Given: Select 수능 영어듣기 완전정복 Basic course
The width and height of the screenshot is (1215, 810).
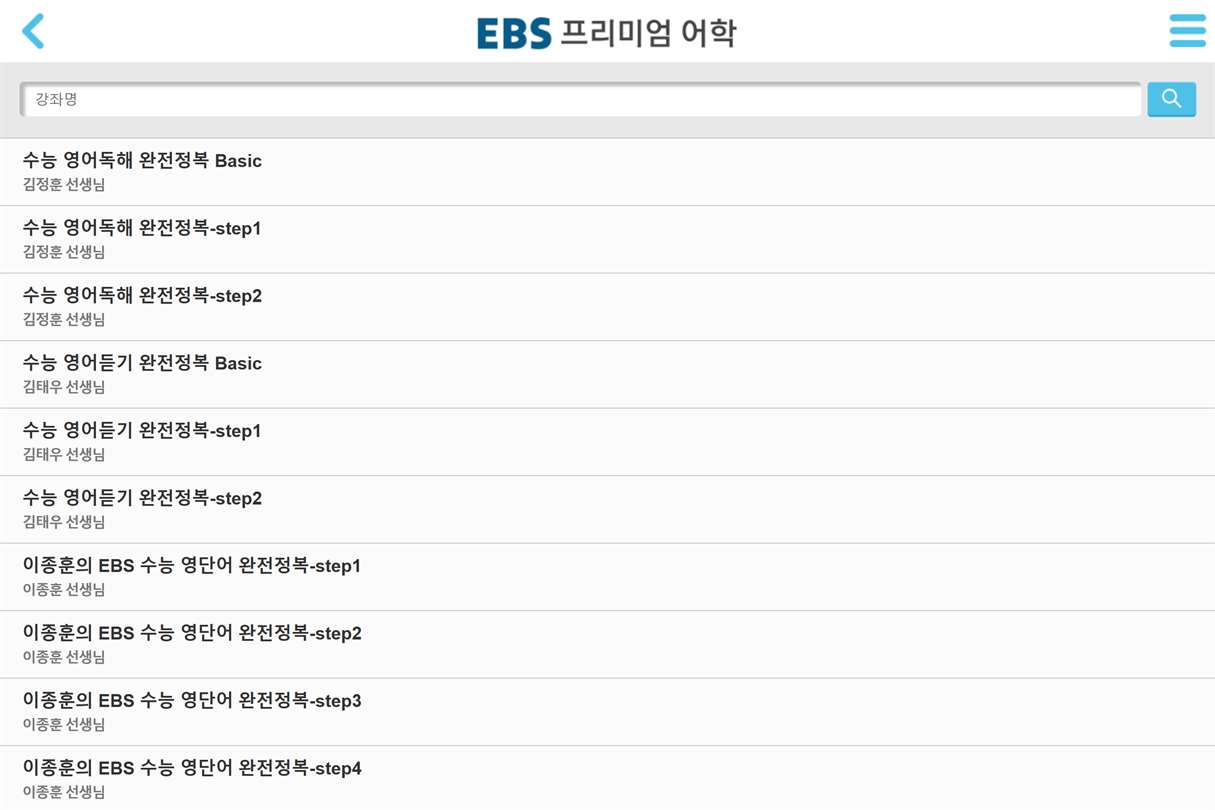Looking at the screenshot, I should pyautogui.click(x=607, y=375).
